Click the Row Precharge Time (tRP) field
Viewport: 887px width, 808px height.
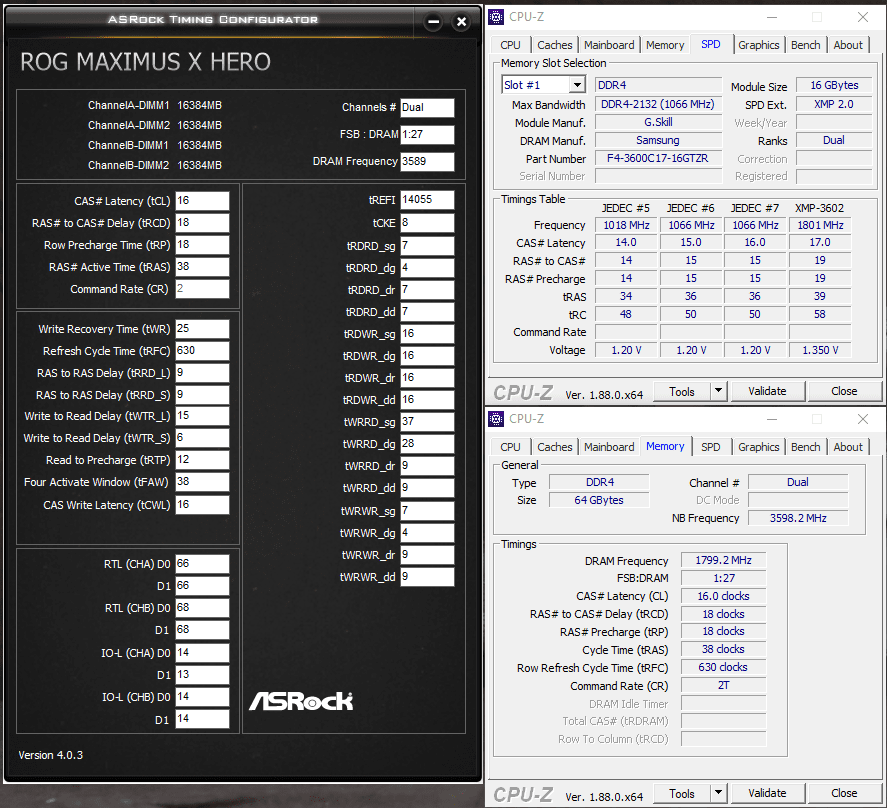click(x=202, y=245)
